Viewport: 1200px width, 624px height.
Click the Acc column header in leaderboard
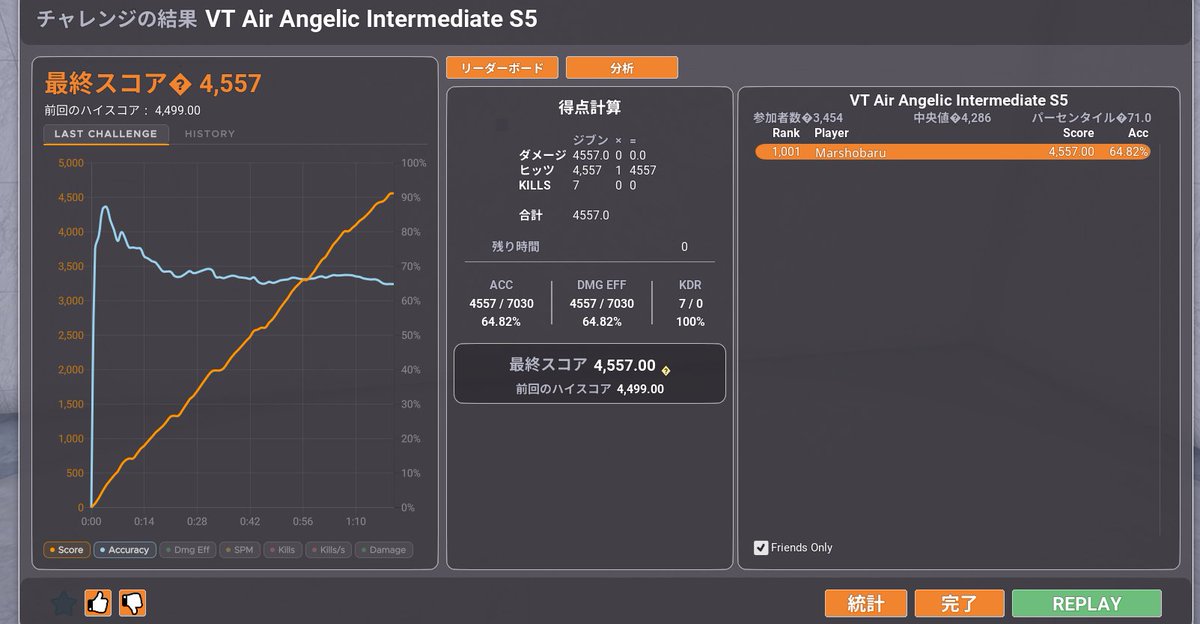1138,133
